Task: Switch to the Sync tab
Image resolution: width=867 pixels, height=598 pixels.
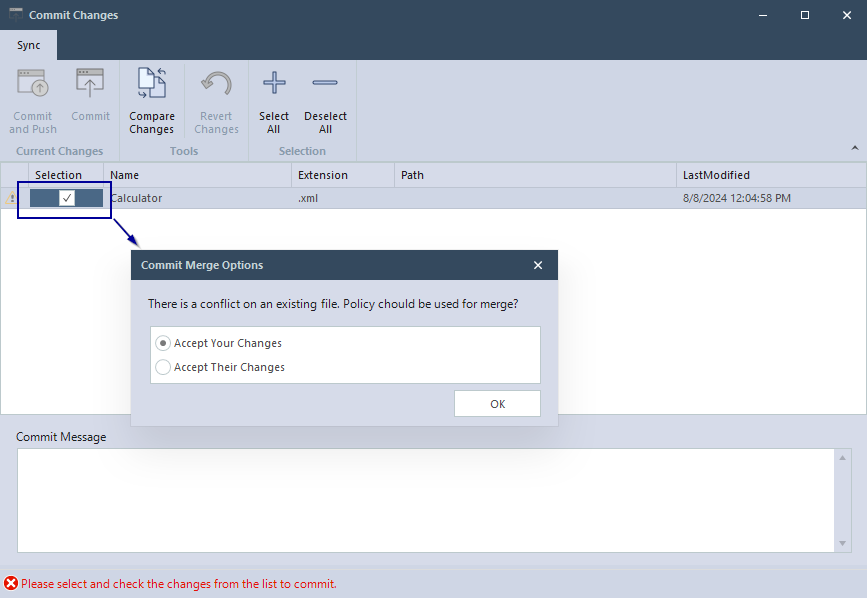Action: click(28, 45)
